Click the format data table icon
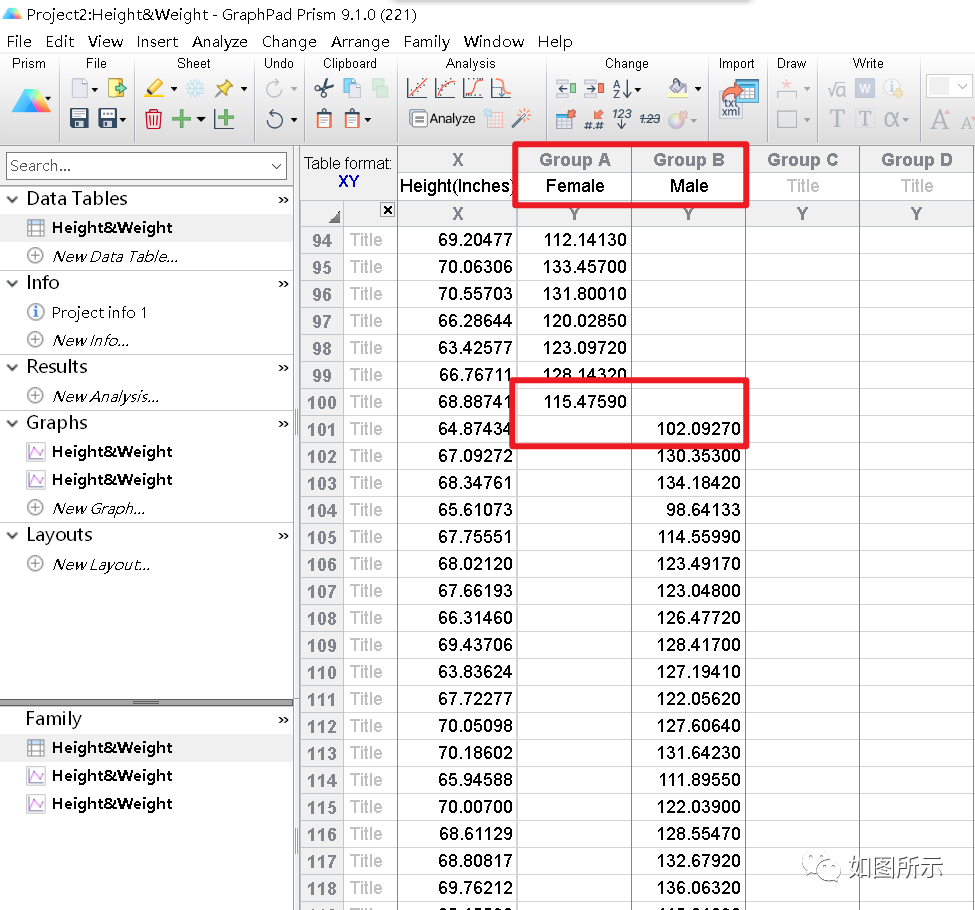This screenshot has width=975, height=910. 565,118
